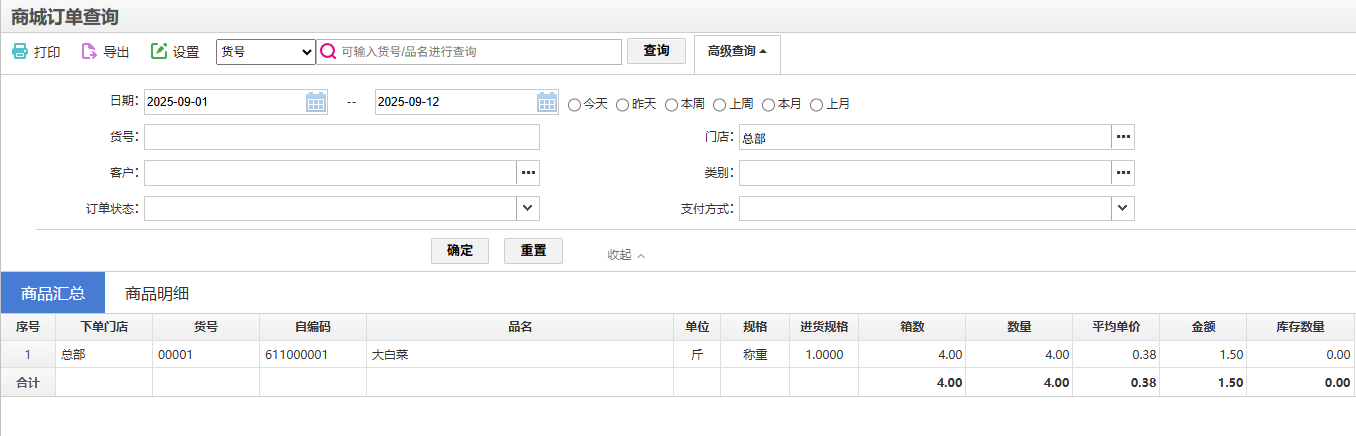The width and height of the screenshot is (1356, 436).
Task: Open the 货号 search type dropdown
Action: click(266, 51)
